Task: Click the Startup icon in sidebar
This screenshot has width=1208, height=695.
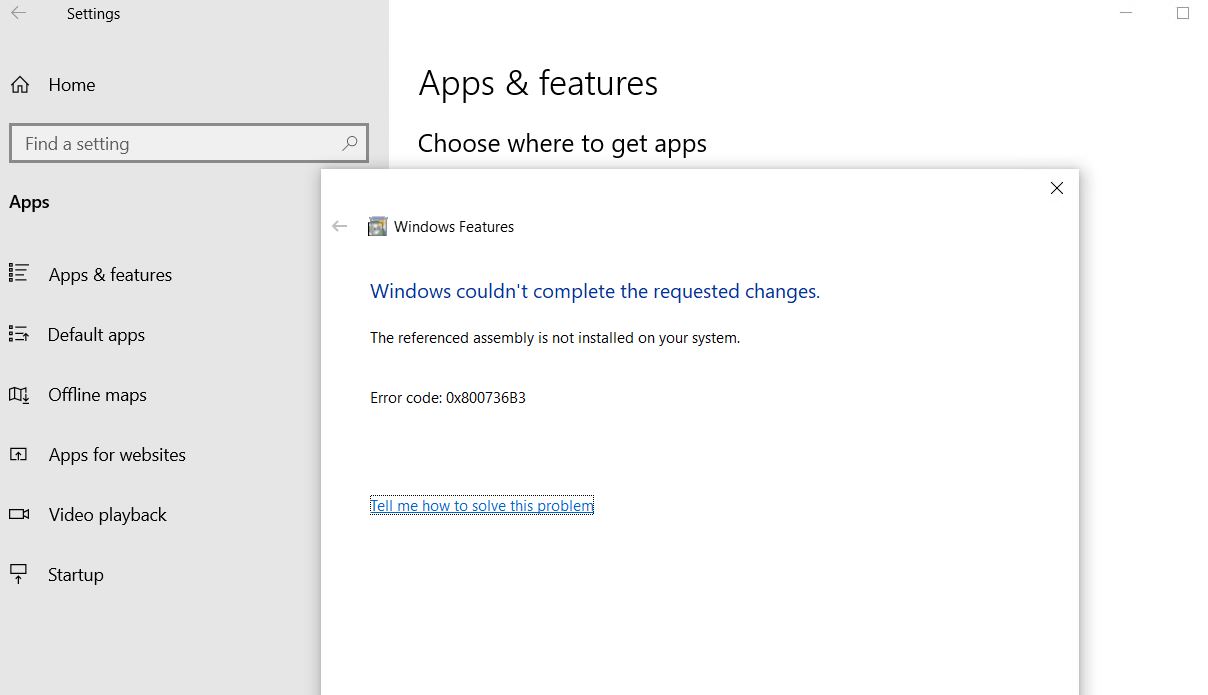Action: click(x=21, y=574)
